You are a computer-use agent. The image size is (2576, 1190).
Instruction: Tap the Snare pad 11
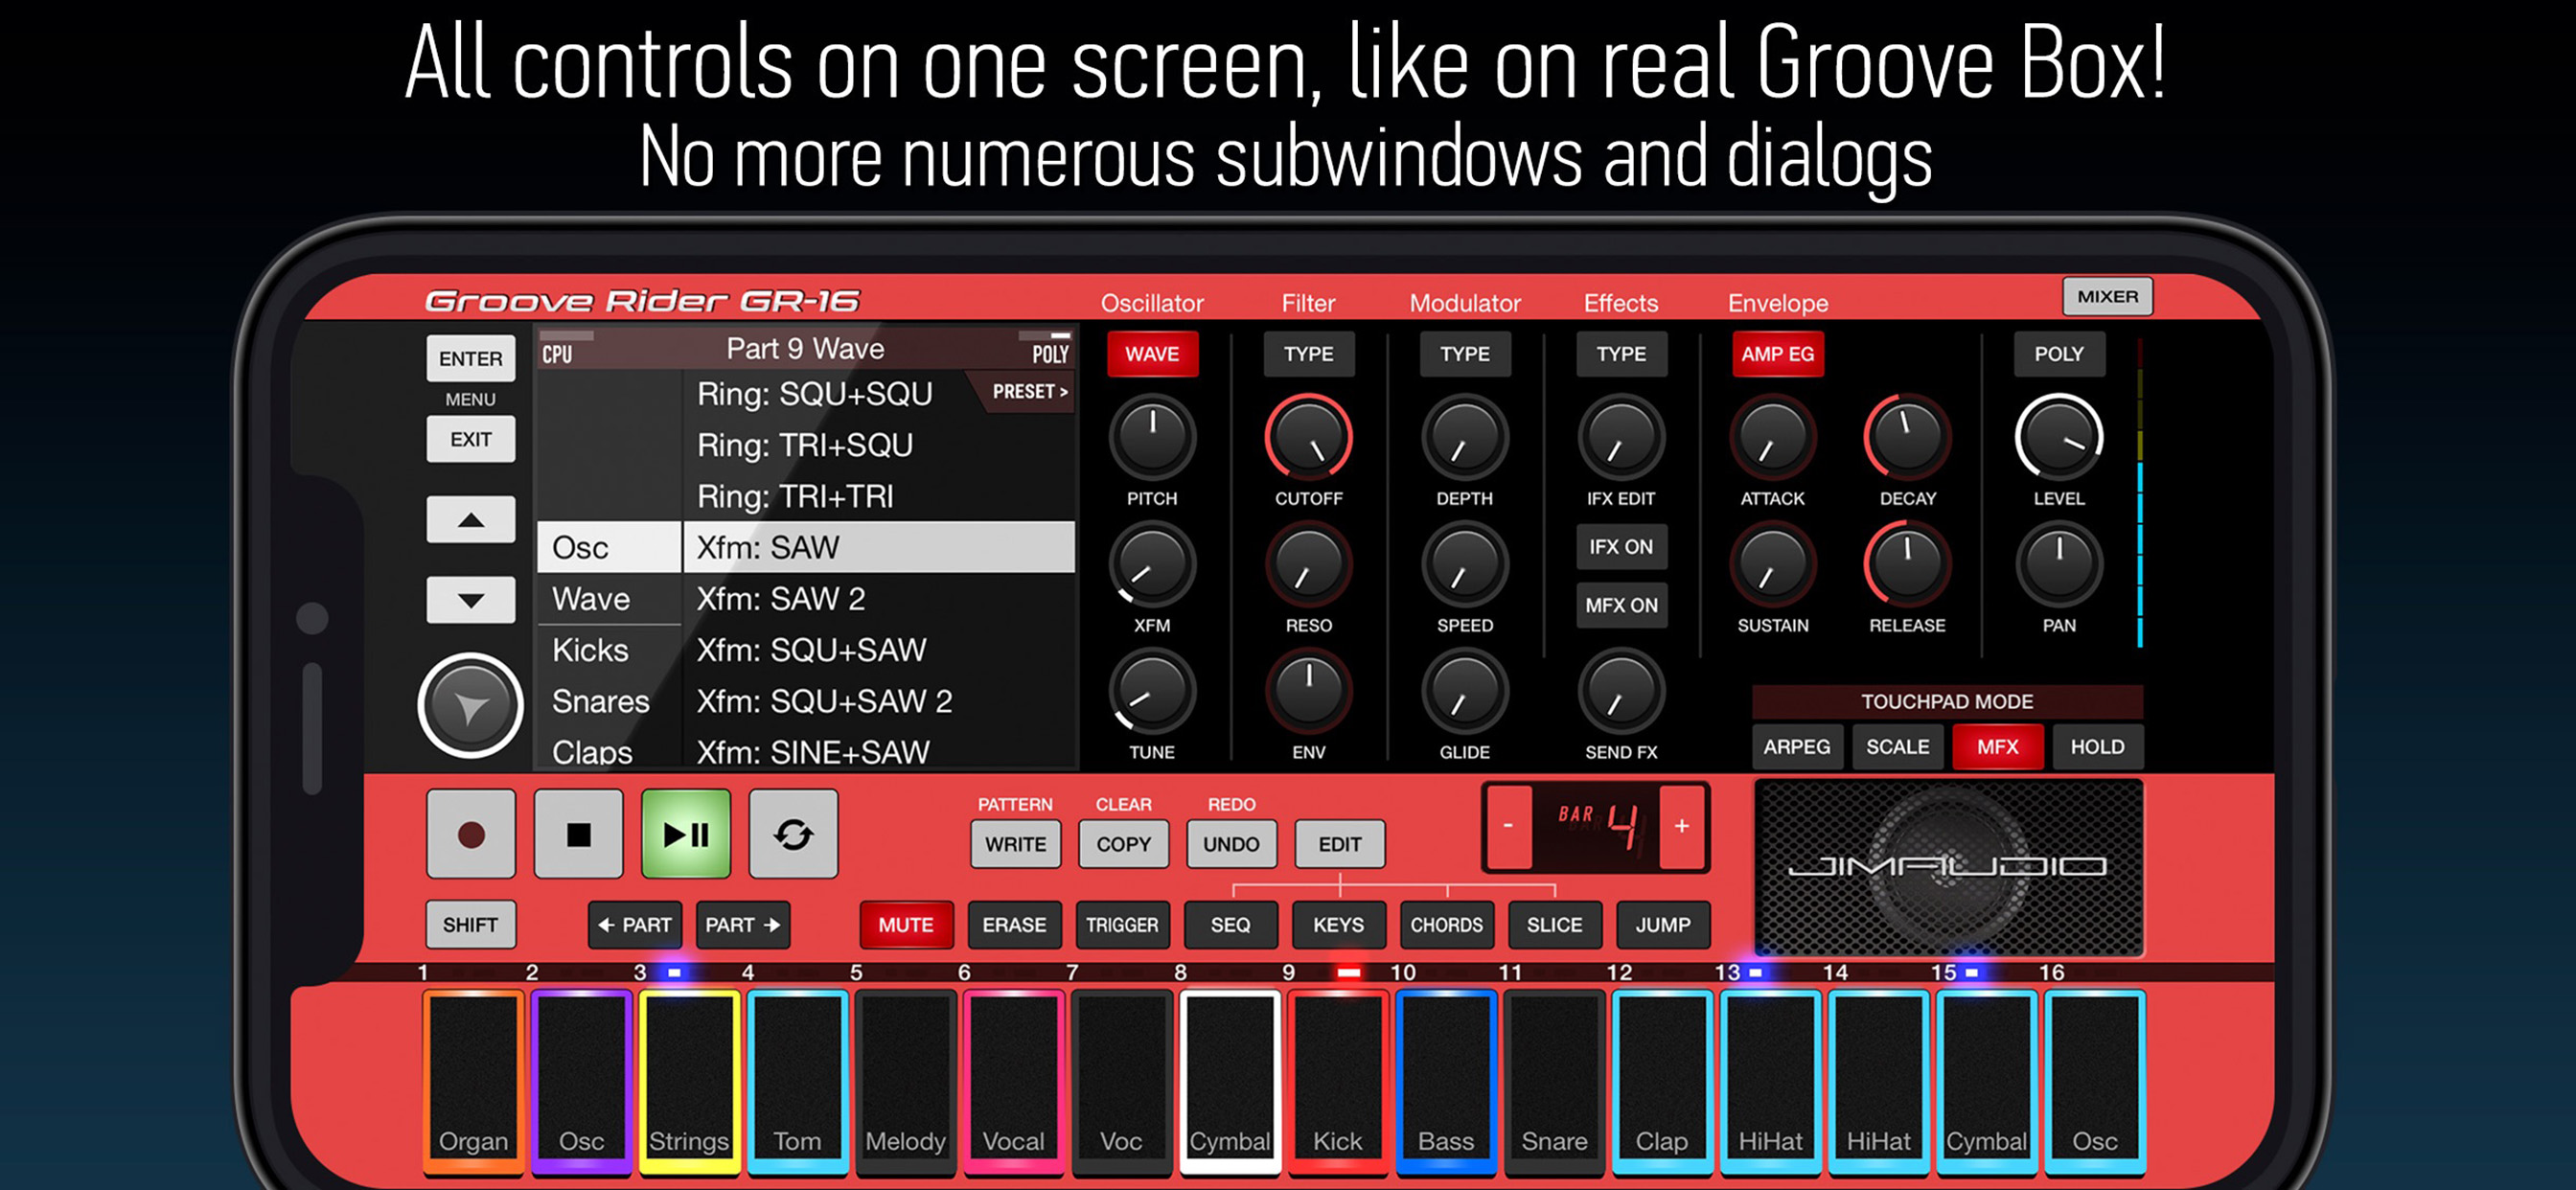pos(1554,1081)
